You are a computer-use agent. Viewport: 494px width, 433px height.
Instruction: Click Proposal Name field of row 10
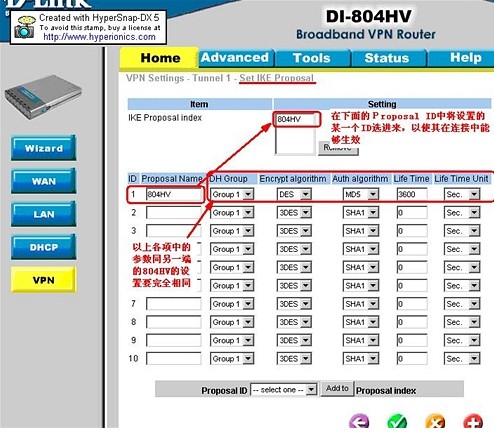click(x=174, y=359)
